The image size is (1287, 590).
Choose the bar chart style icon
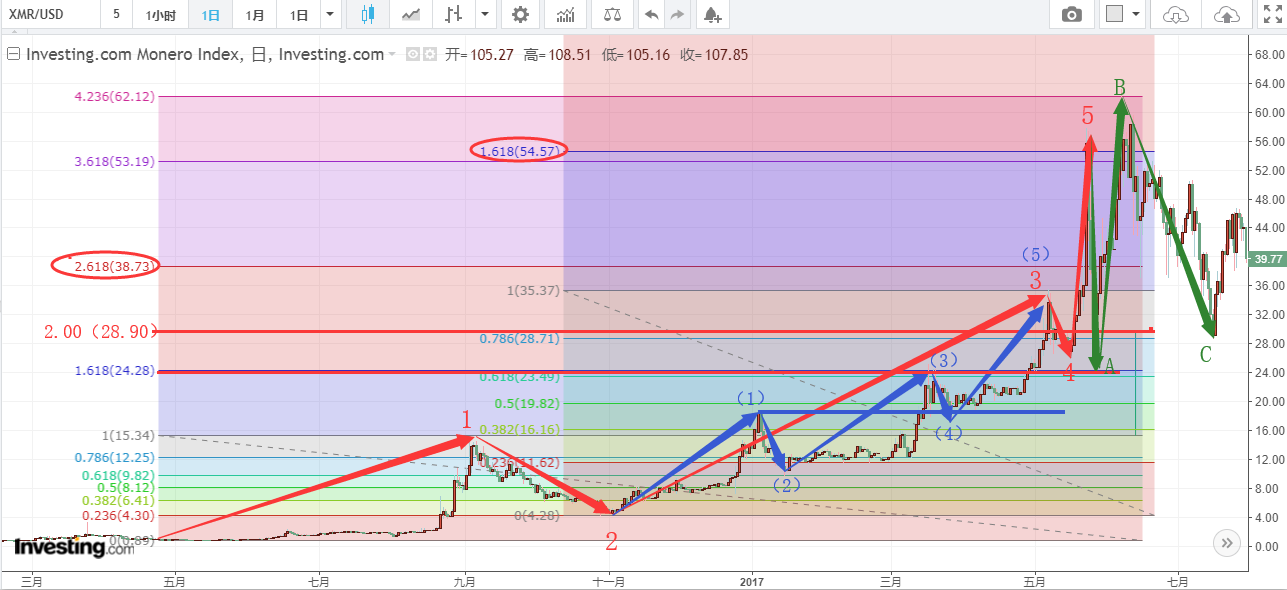(x=455, y=15)
